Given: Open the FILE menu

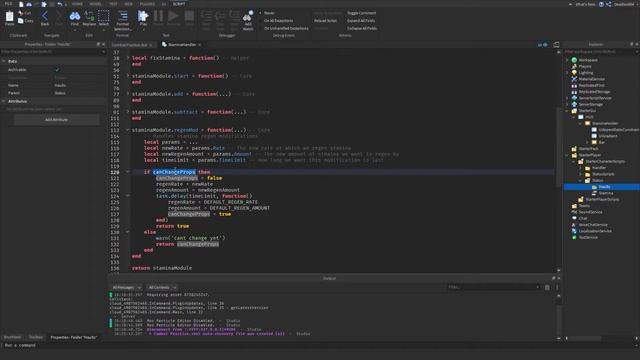Looking at the screenshot, I should (8, 4).
